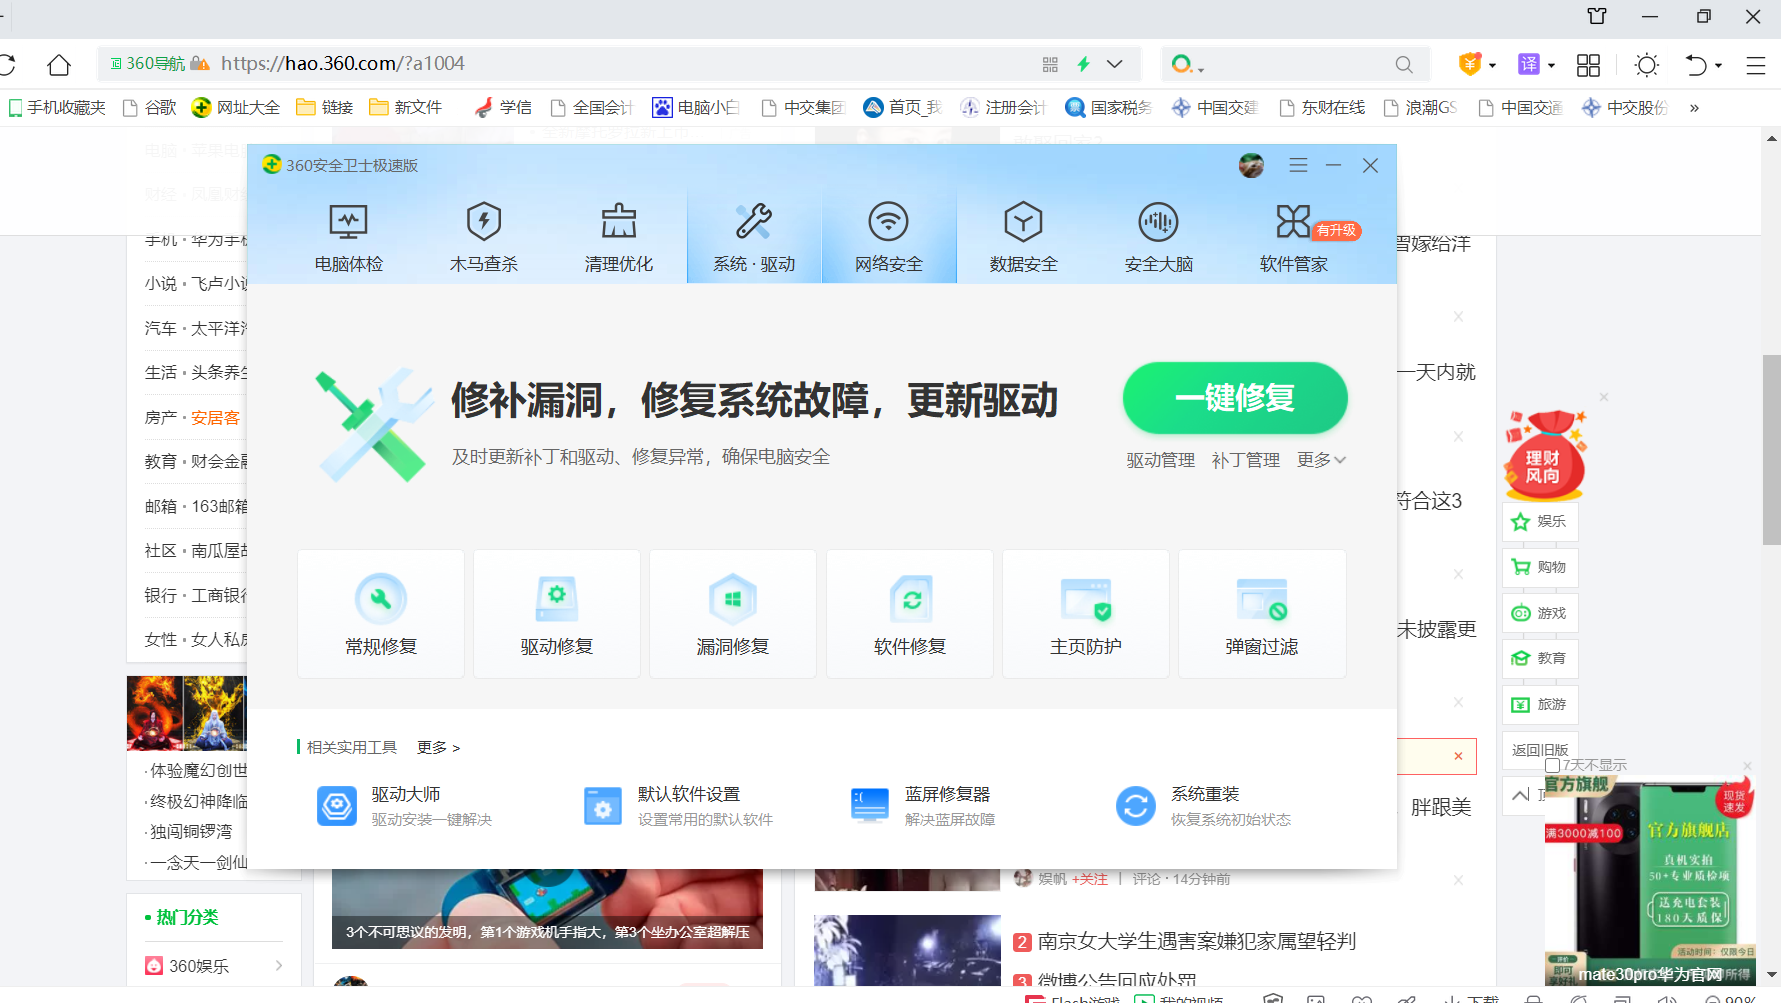Open the 360 Safe hamburger menu

(1298, 165)
